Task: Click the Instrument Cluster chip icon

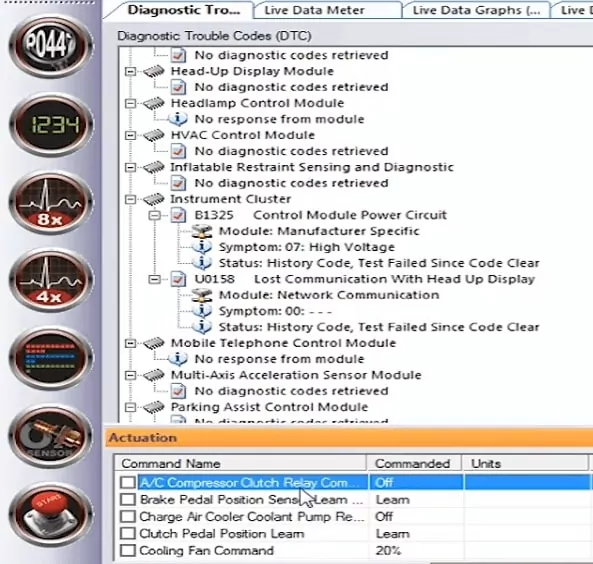Action: tap(154, 199)
